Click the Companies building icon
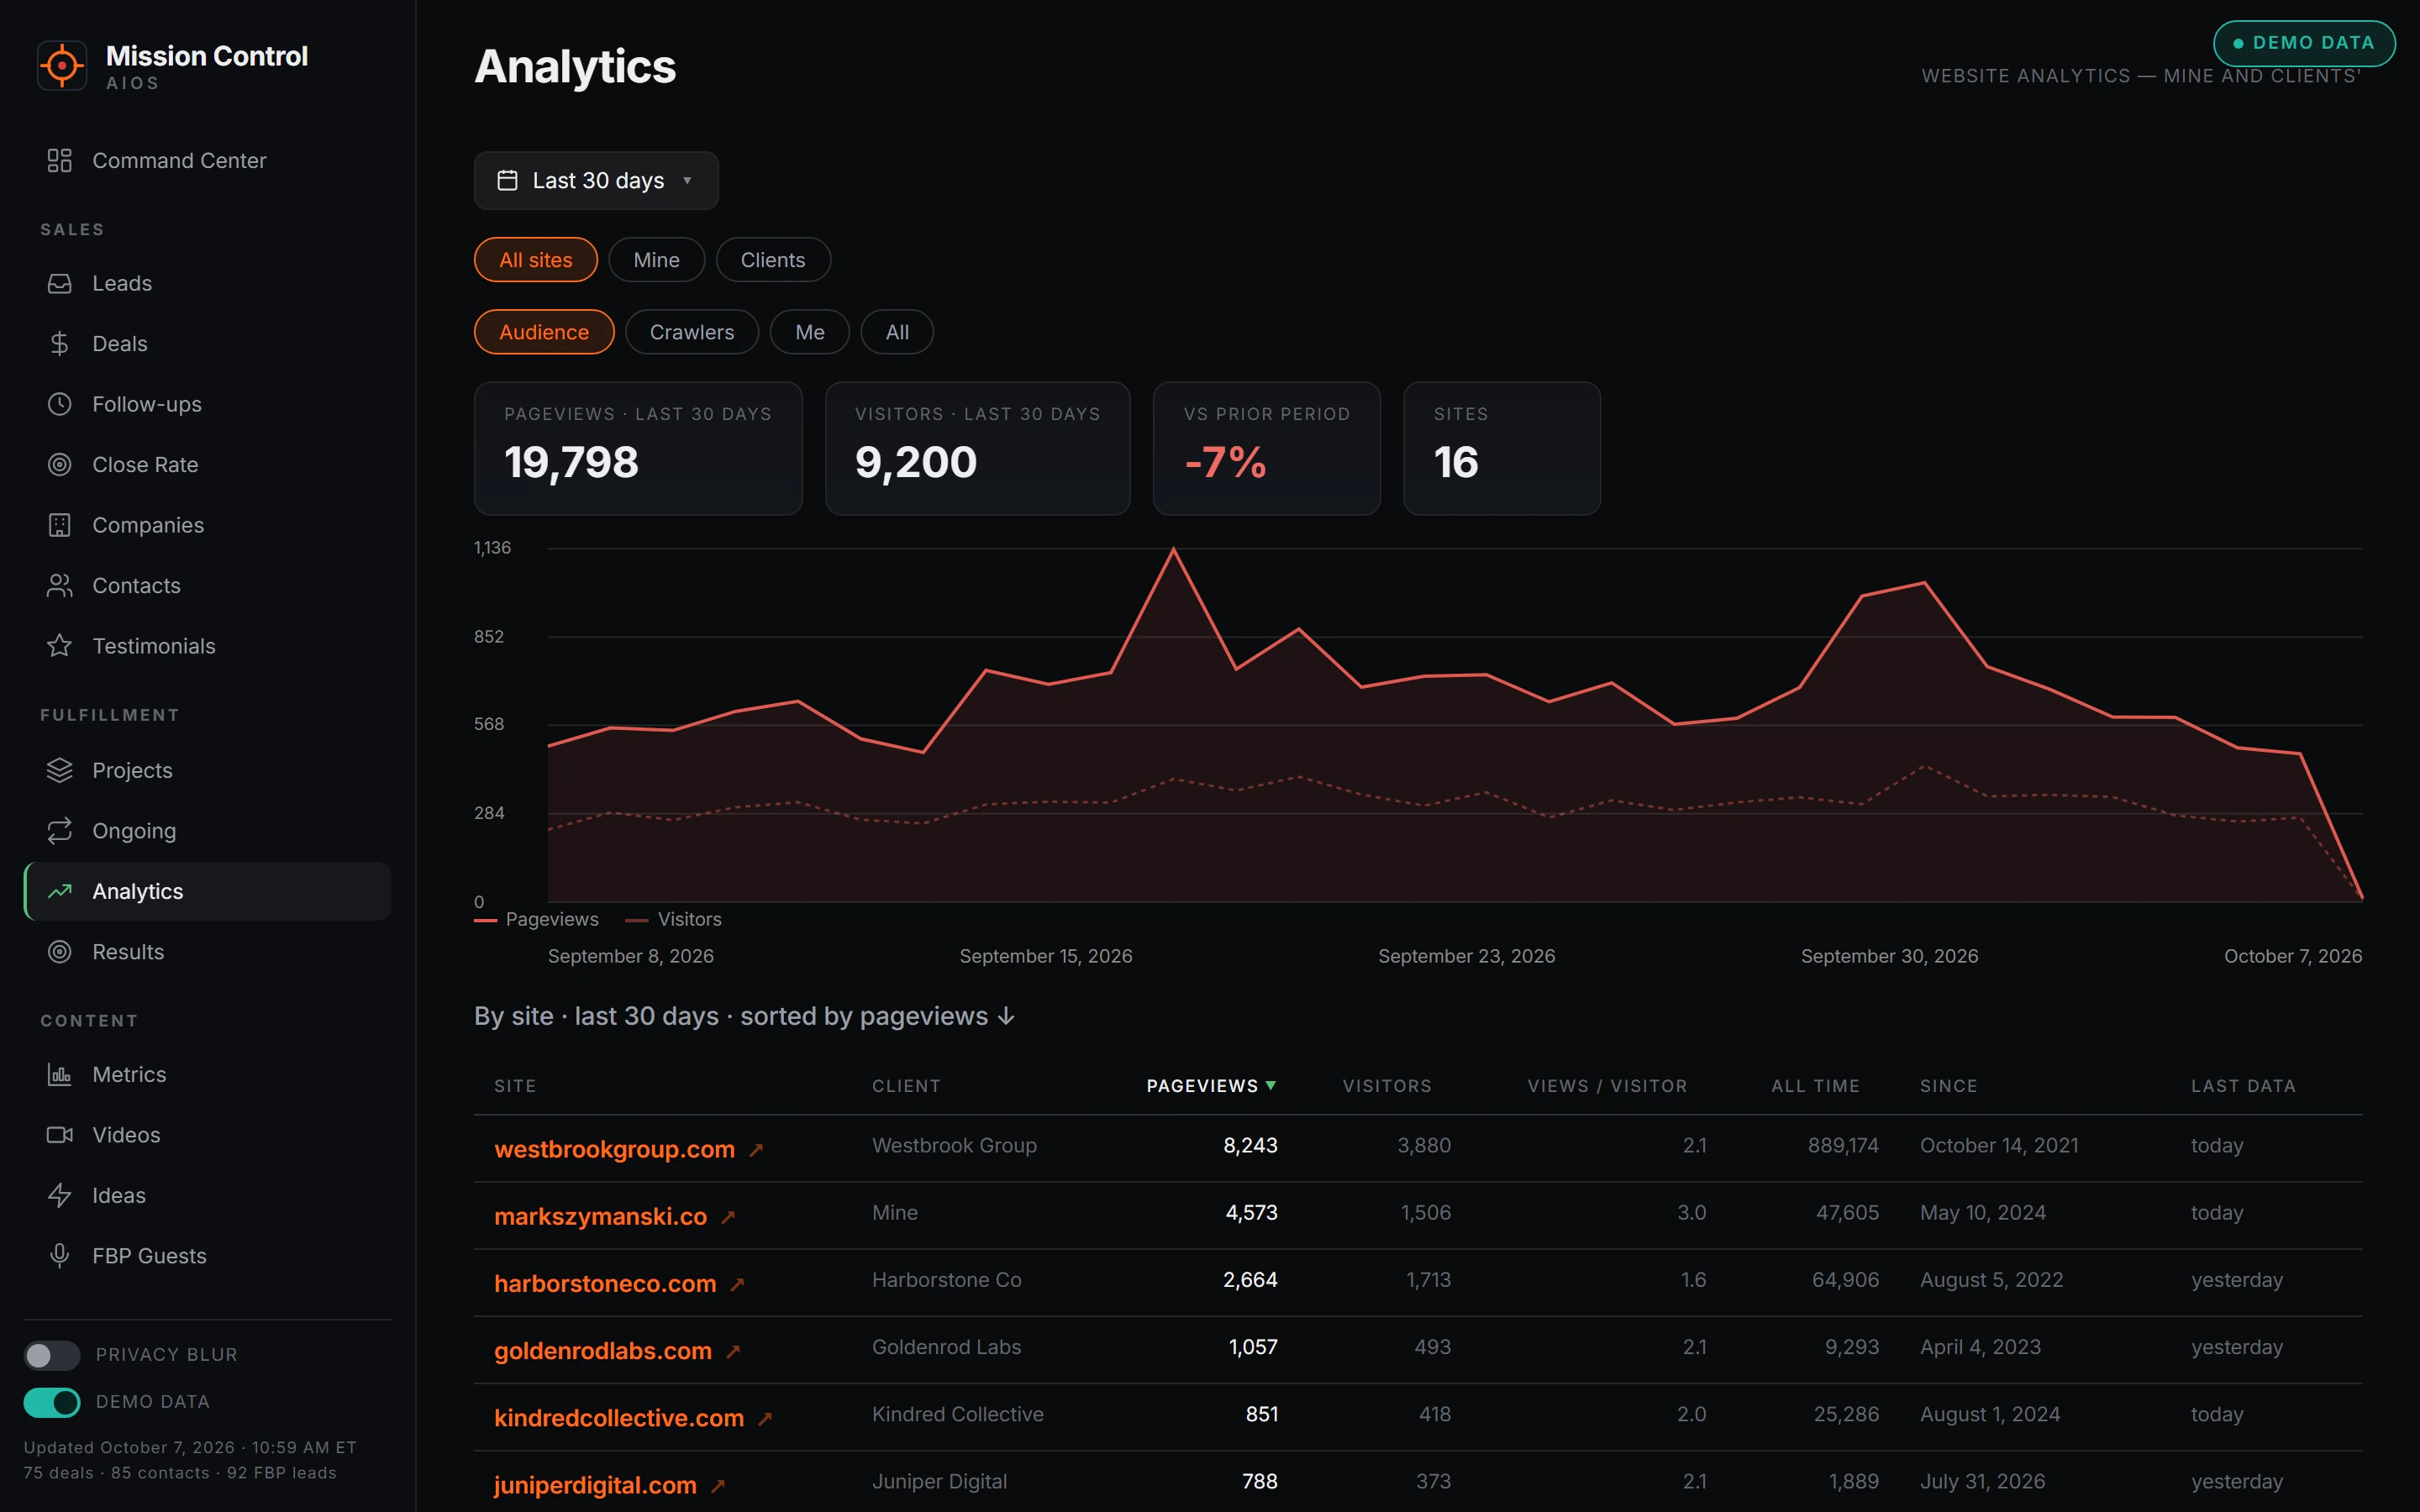This screenshot has height=1512, width=2420. (x=60, y=525)
